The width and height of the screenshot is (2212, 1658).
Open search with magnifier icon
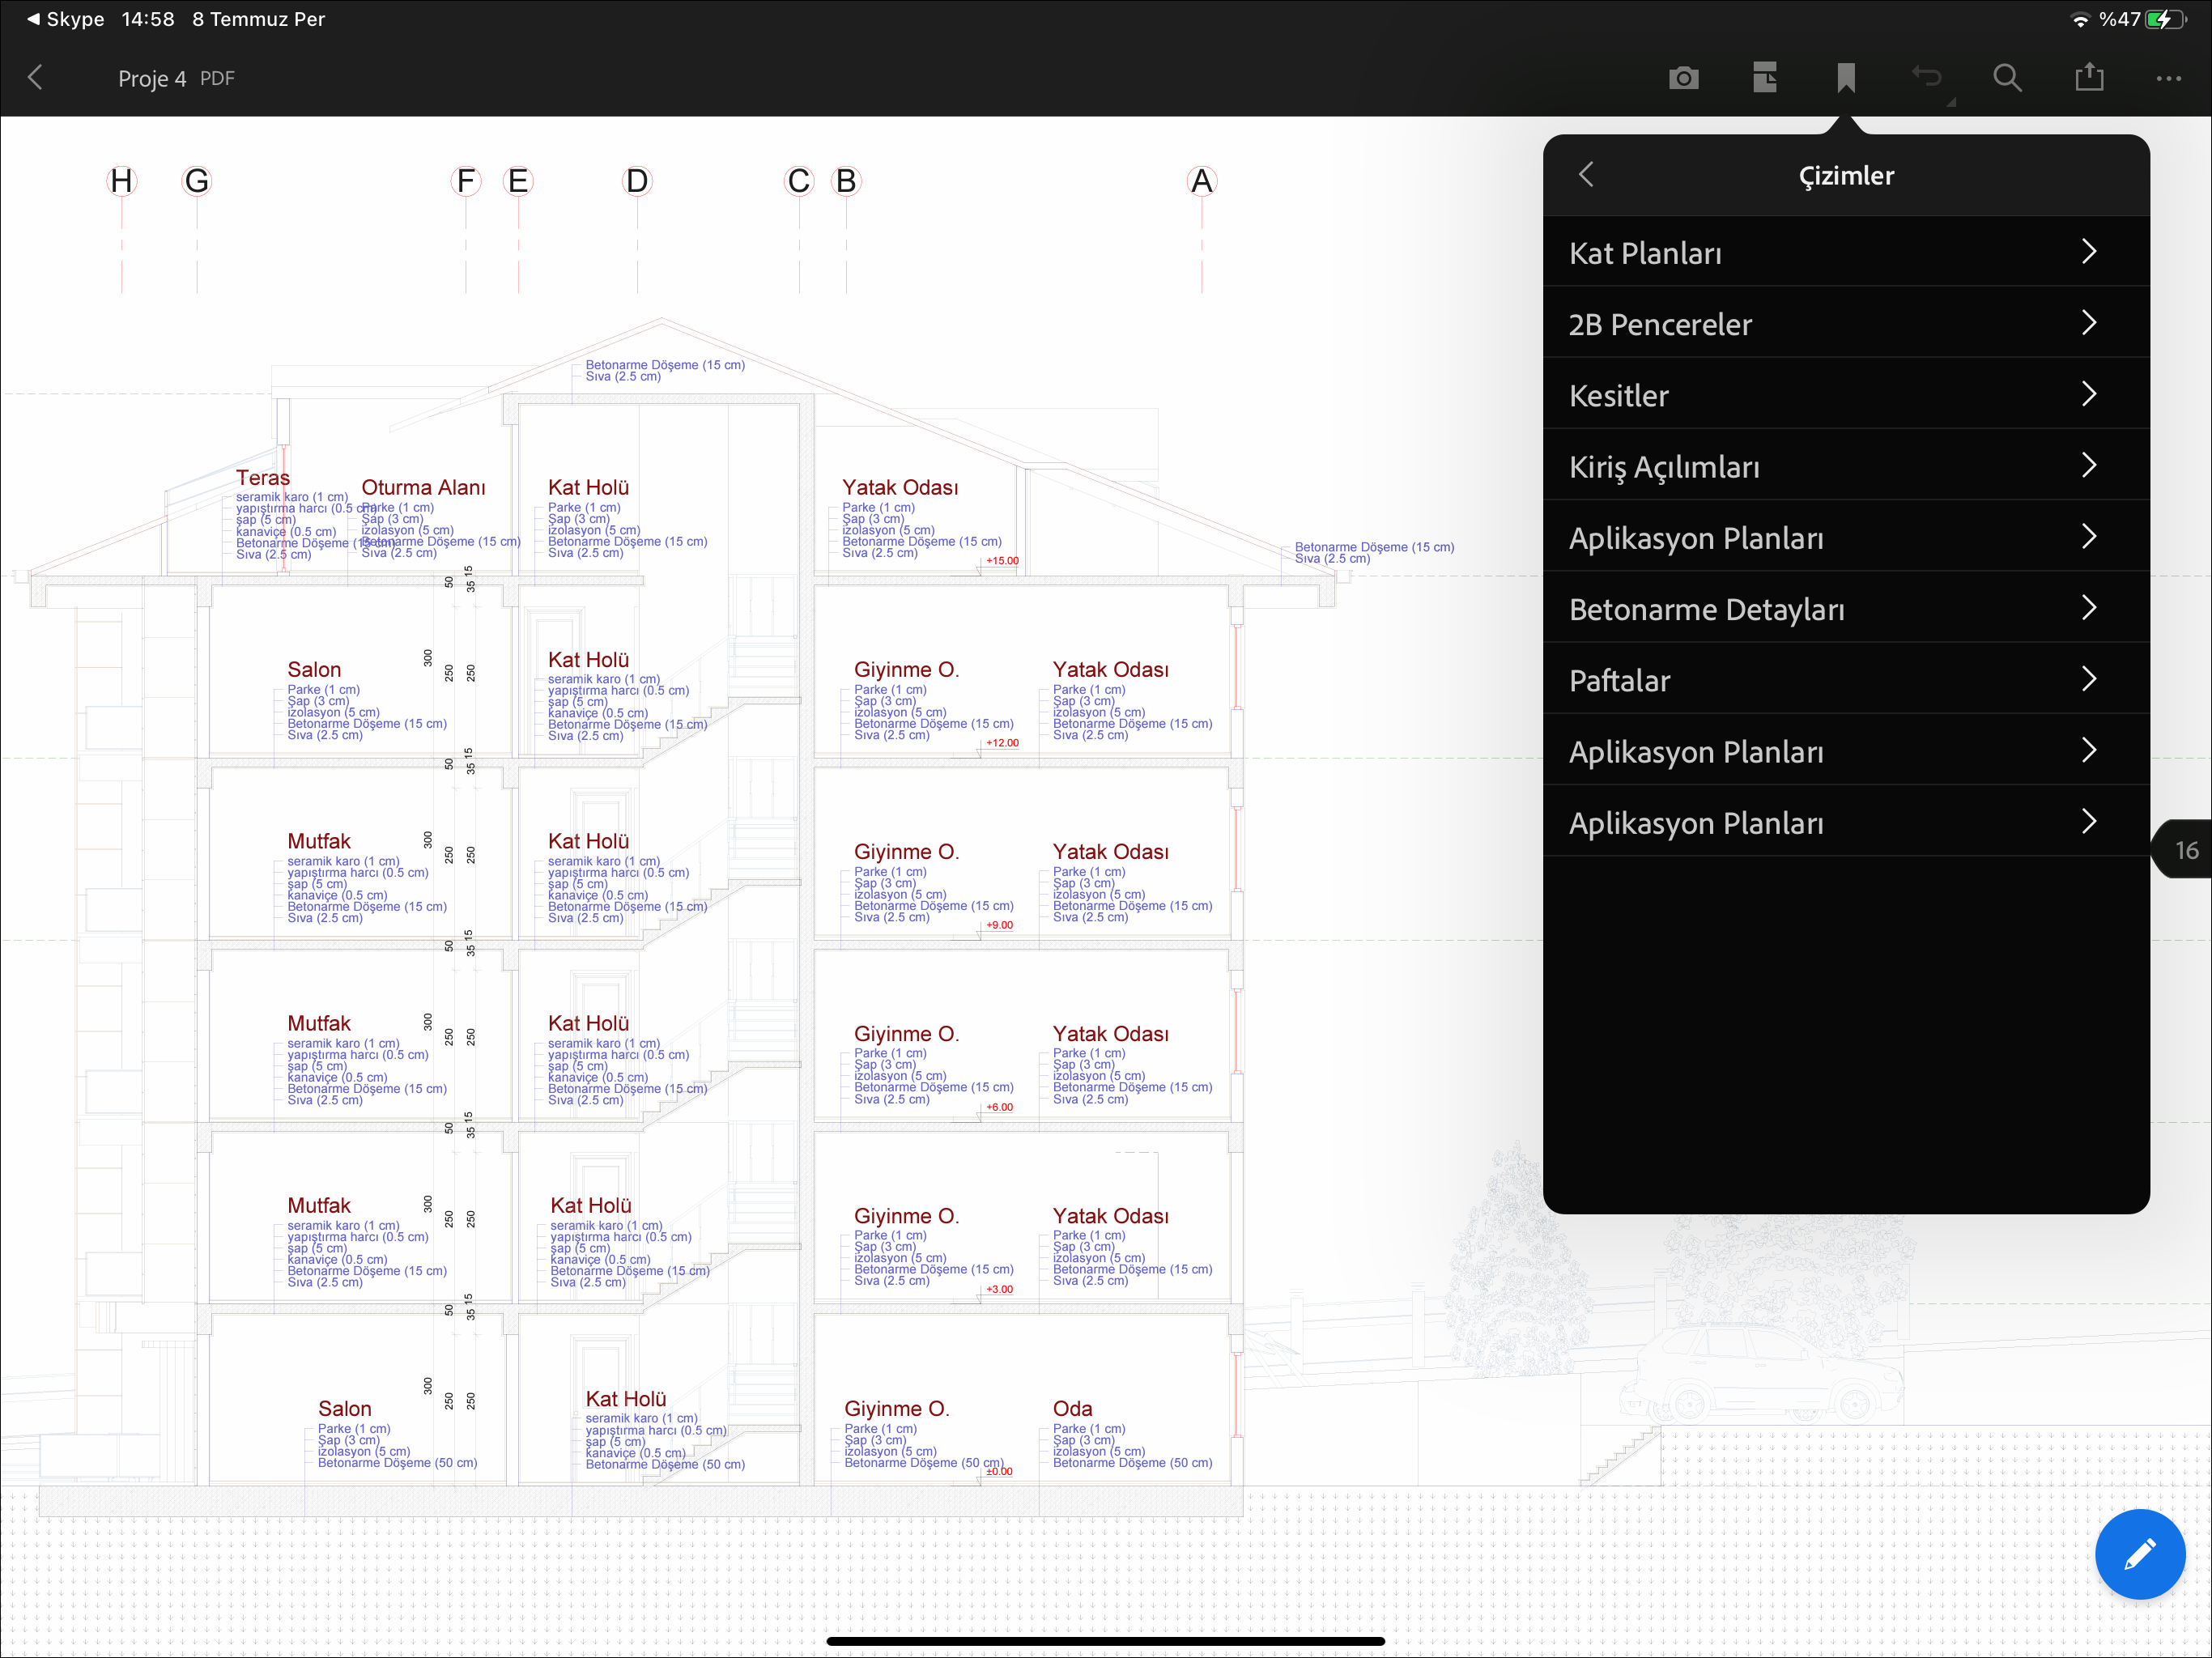click(x=2007, y=78)
